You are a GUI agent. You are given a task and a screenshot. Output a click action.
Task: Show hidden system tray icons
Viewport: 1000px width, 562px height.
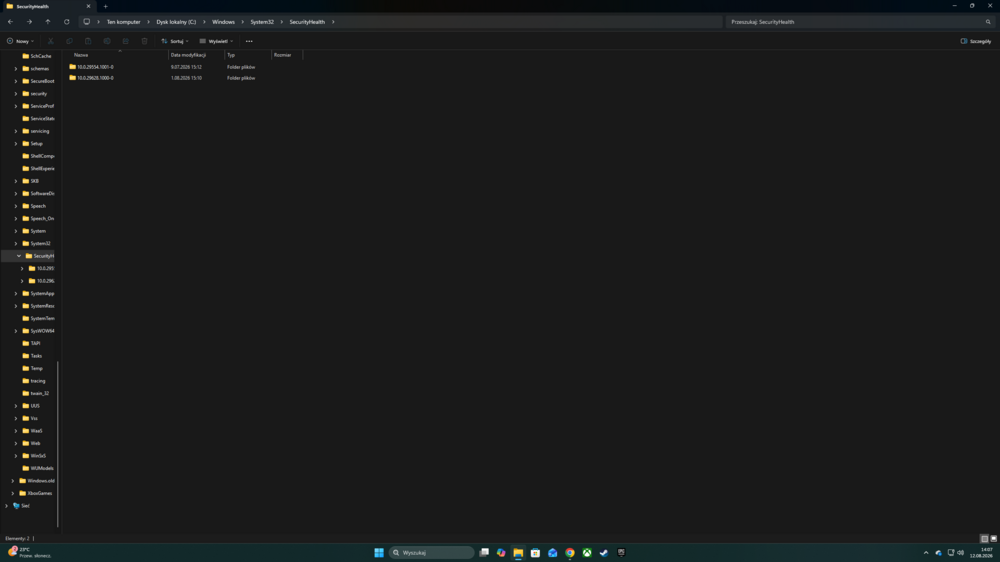(926, 552)
